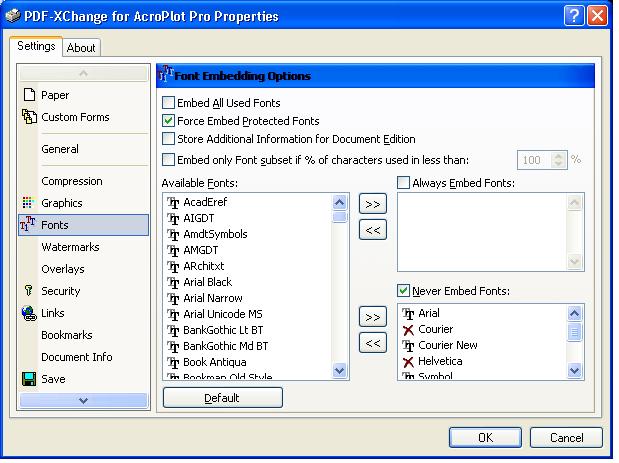Click Always Embed list scroll up arrow

(574, 202)
